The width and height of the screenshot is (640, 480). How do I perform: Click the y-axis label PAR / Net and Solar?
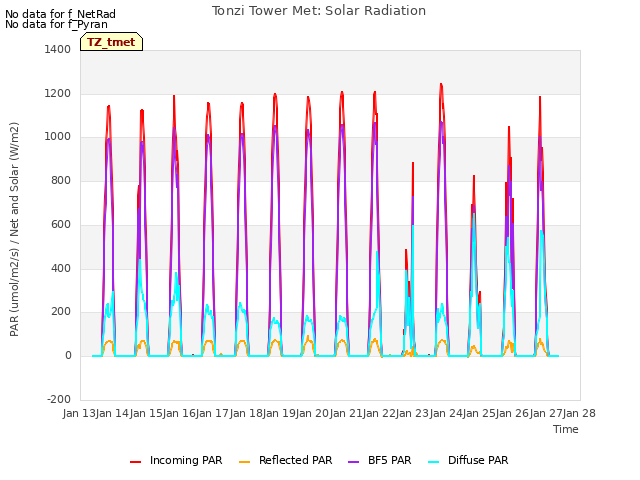coord(14,229)
